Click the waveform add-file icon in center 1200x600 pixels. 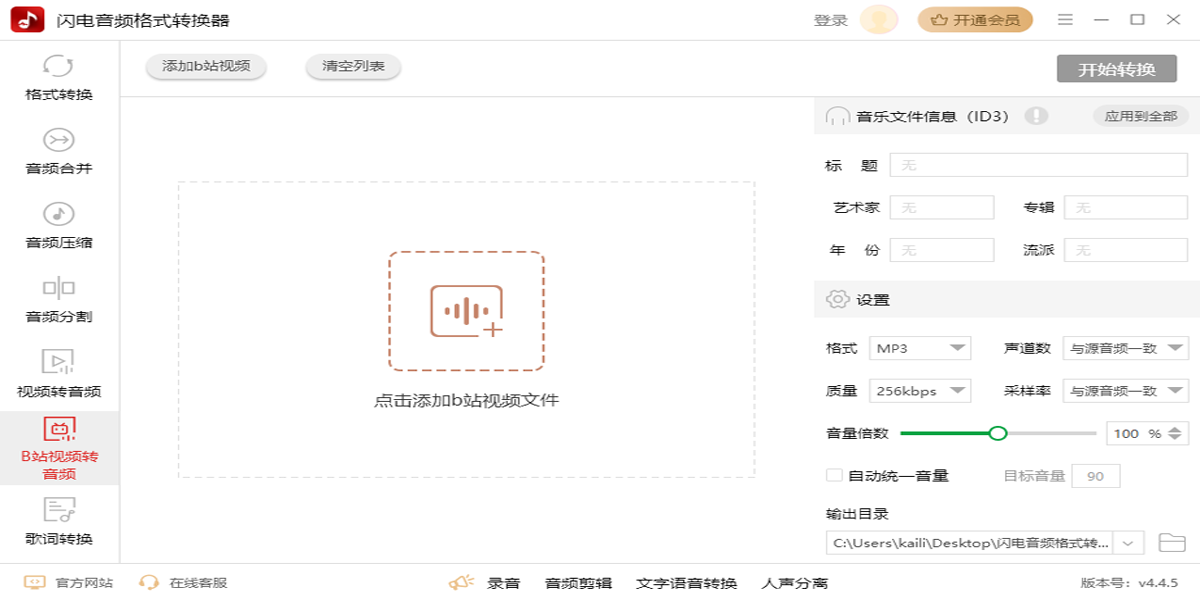pyautogui.click(x=466, y=311)
